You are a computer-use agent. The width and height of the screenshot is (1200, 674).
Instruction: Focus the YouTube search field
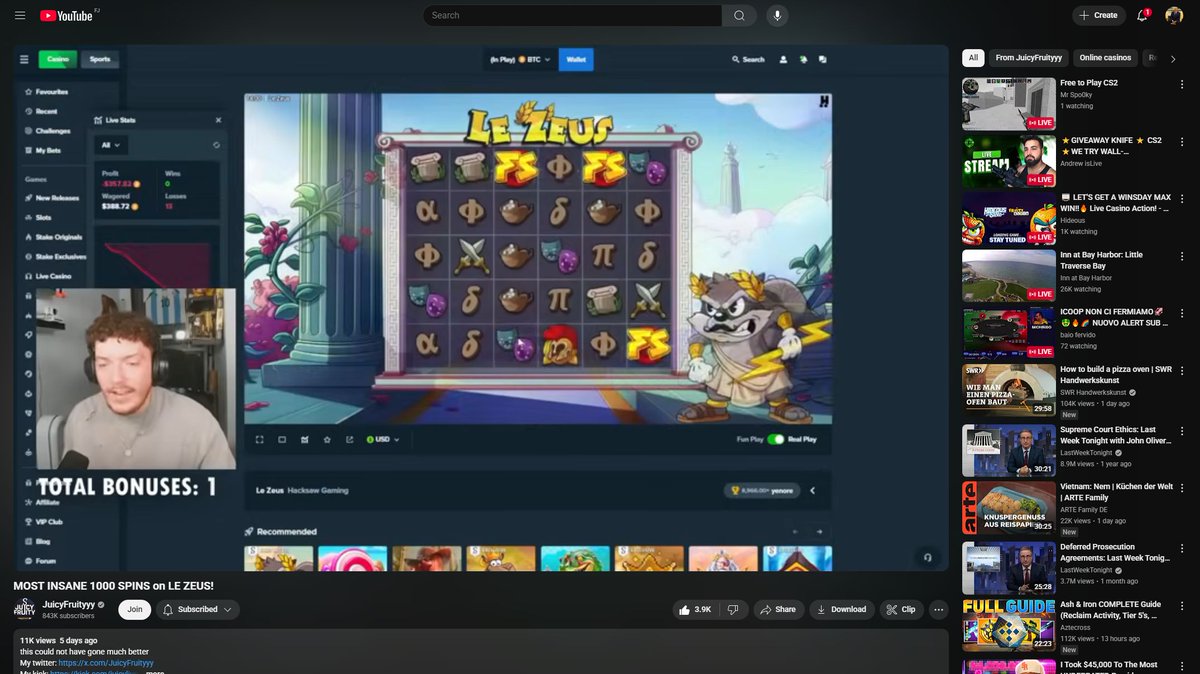pyautogui.click(x=572, y=15)
